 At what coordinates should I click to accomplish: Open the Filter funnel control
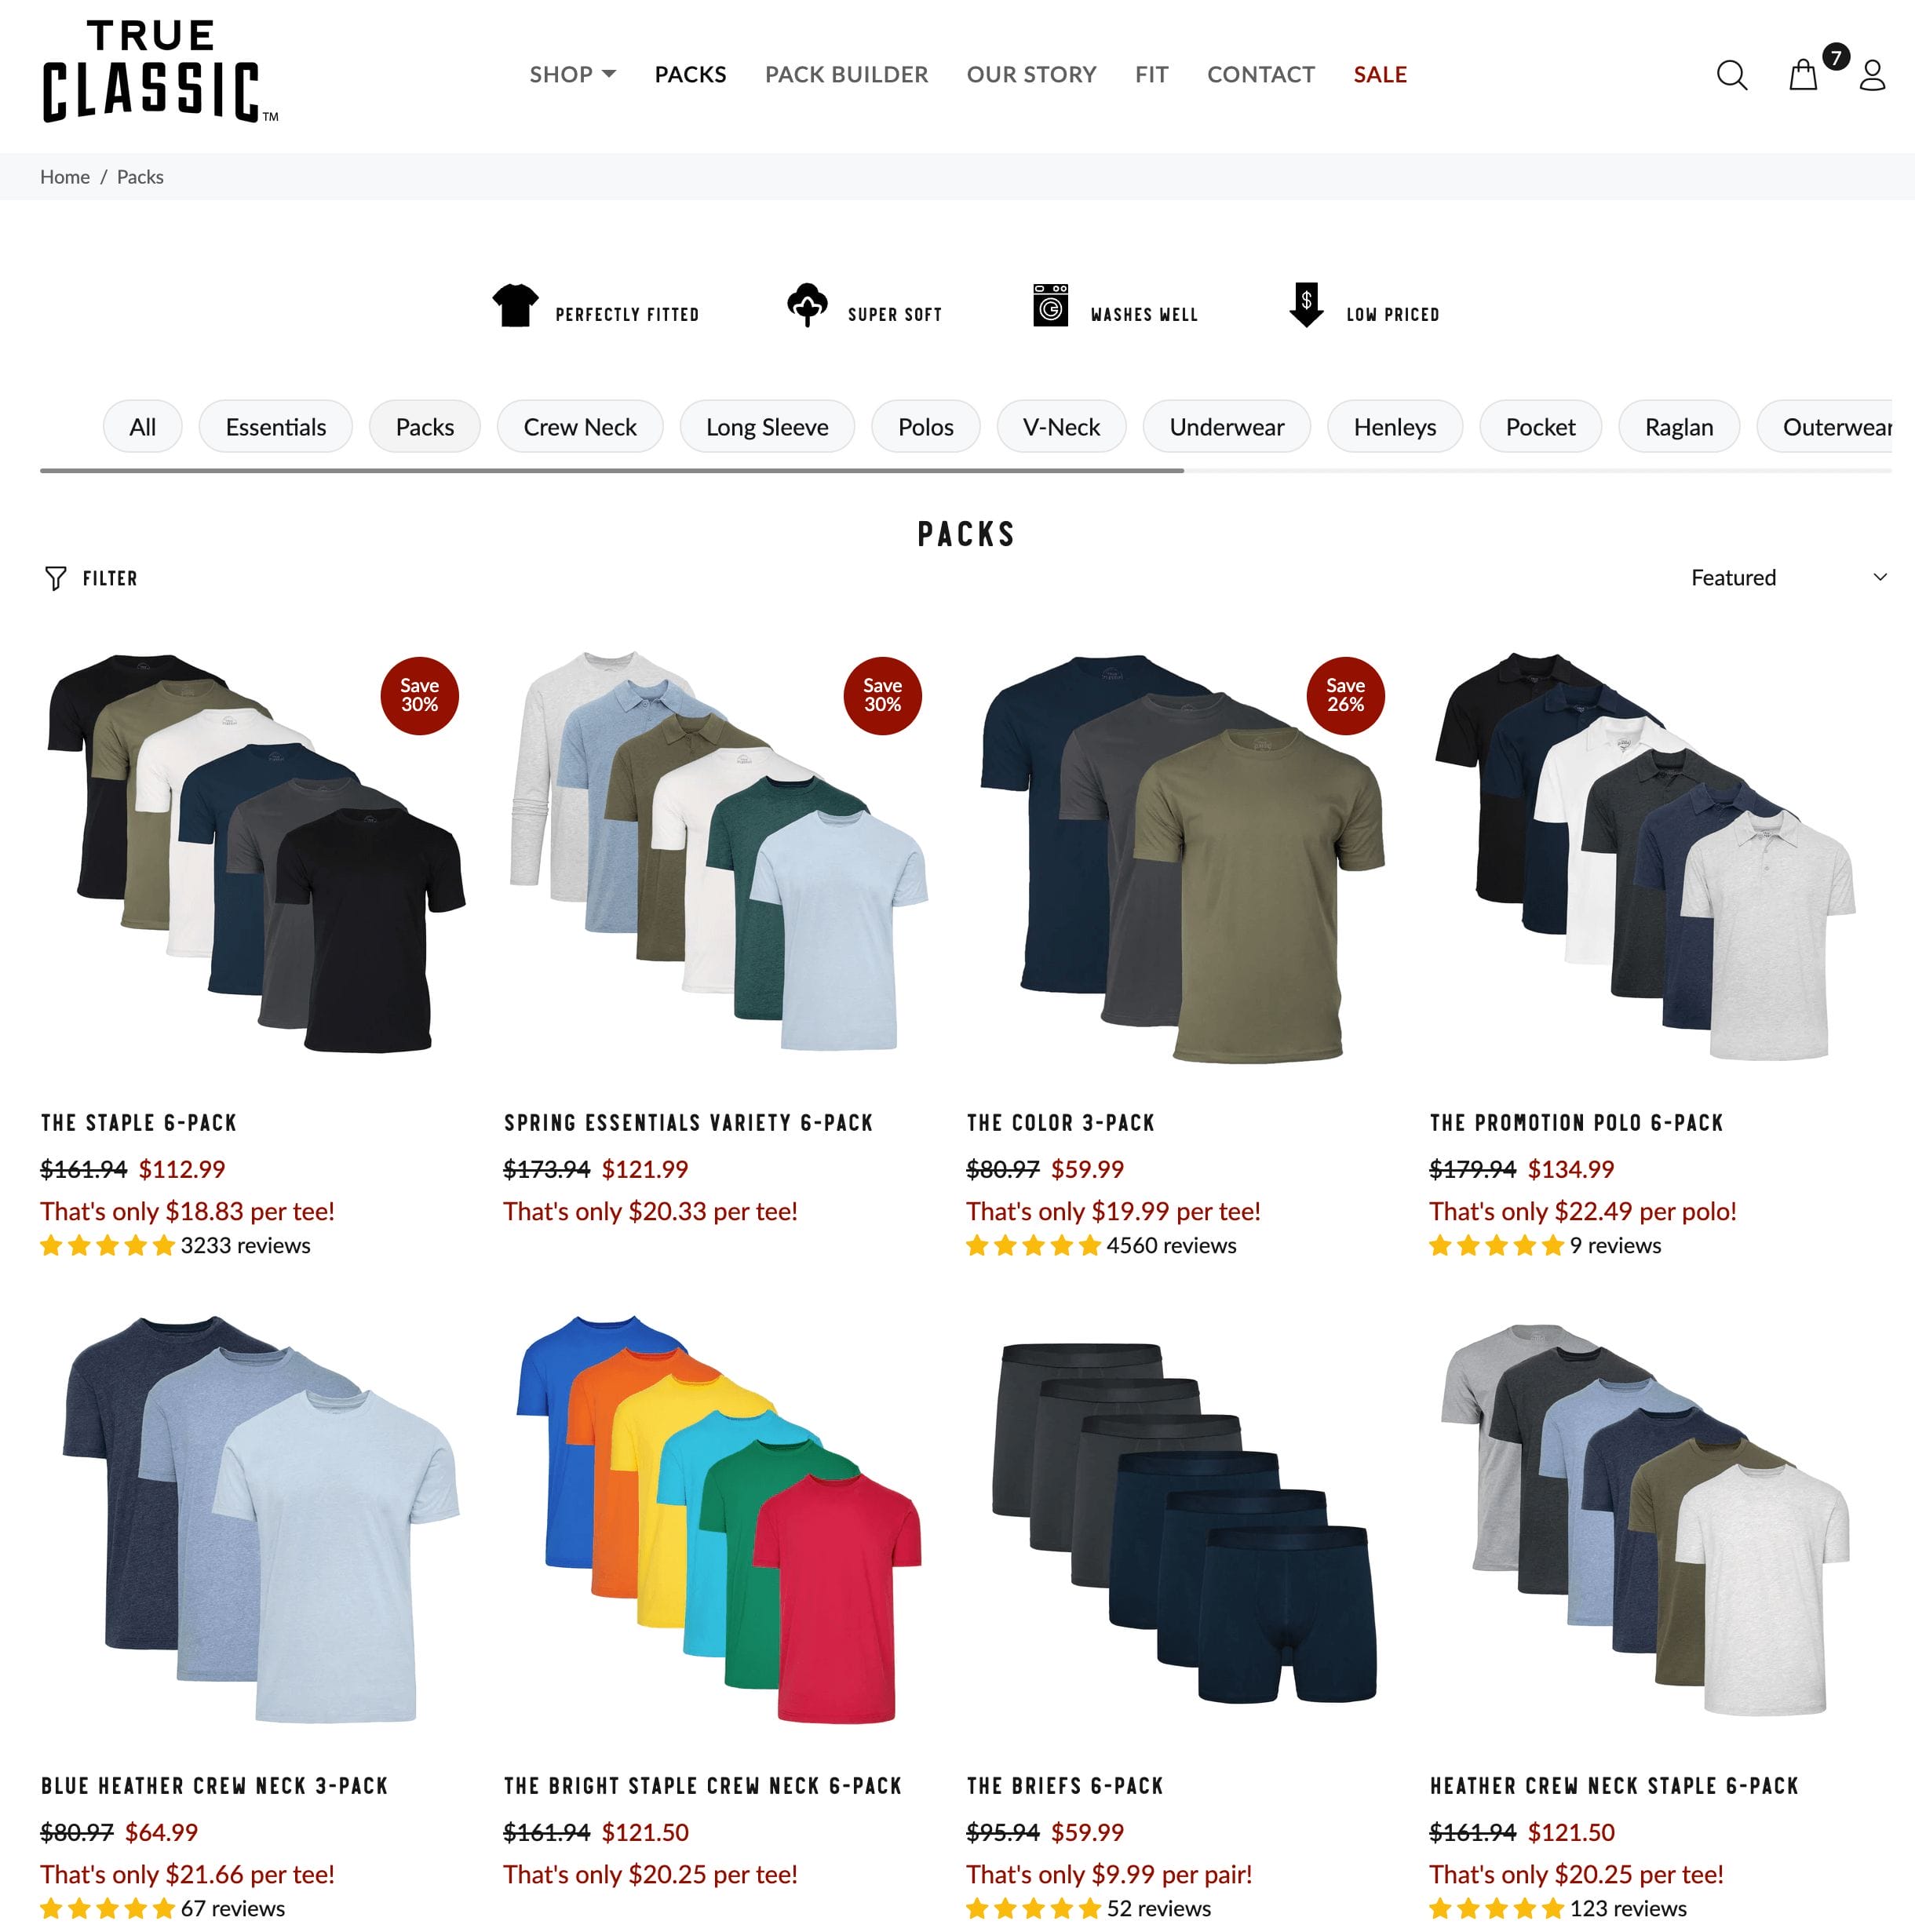click(91, 578)
